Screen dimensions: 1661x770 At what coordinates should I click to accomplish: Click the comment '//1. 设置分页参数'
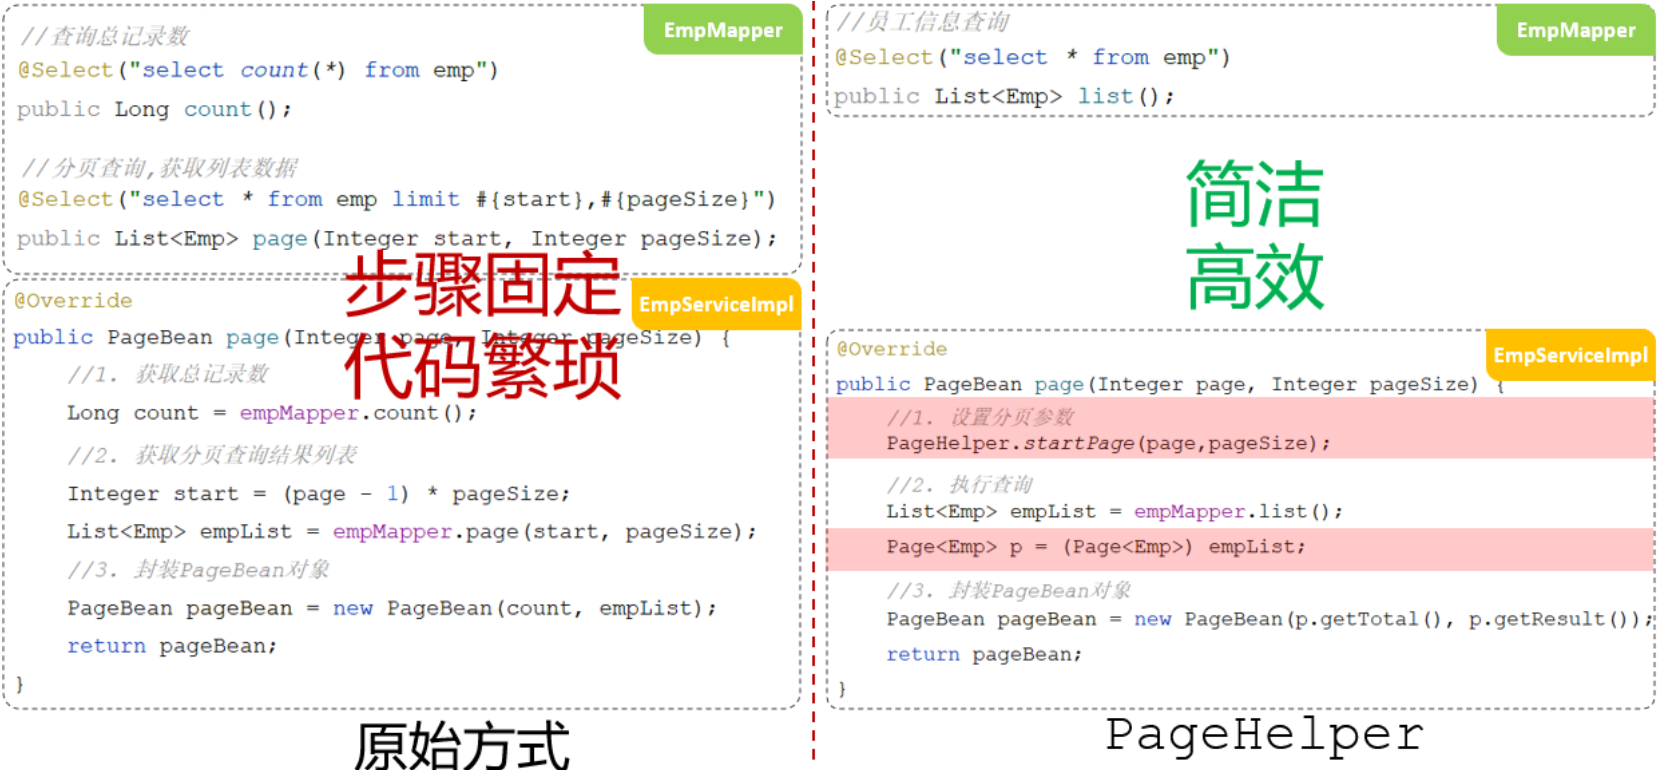tap(980, 417)
